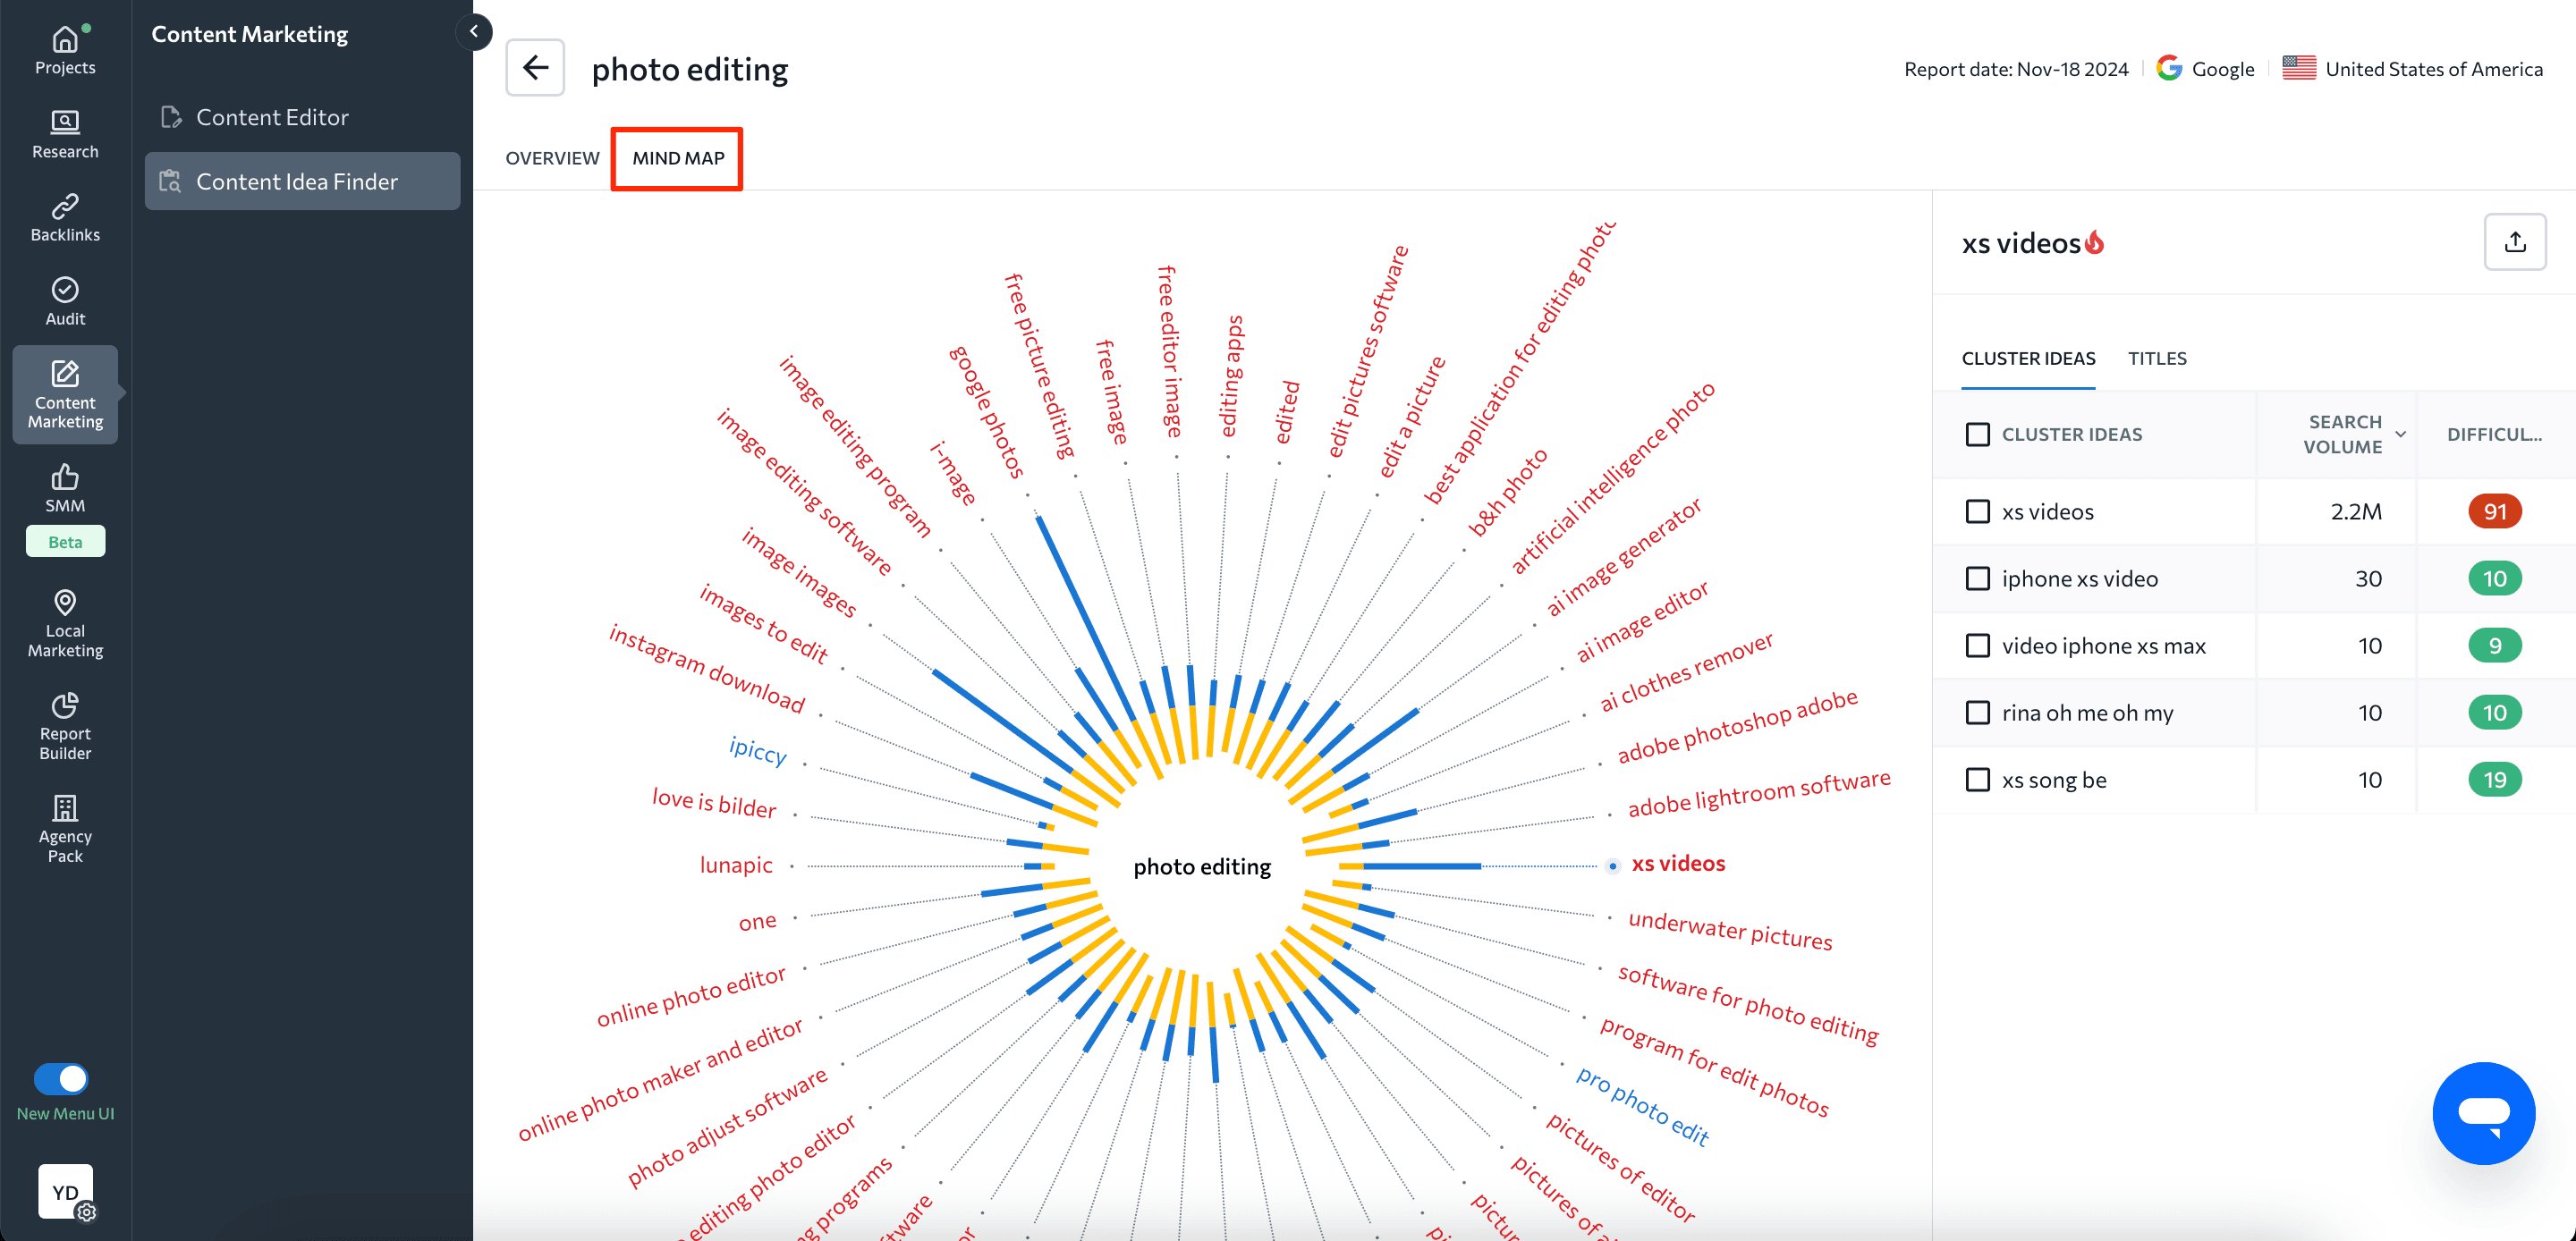The image size is (2576, 1241).
Task: Open the chat support bubble
Action: coord(2484,1113)
